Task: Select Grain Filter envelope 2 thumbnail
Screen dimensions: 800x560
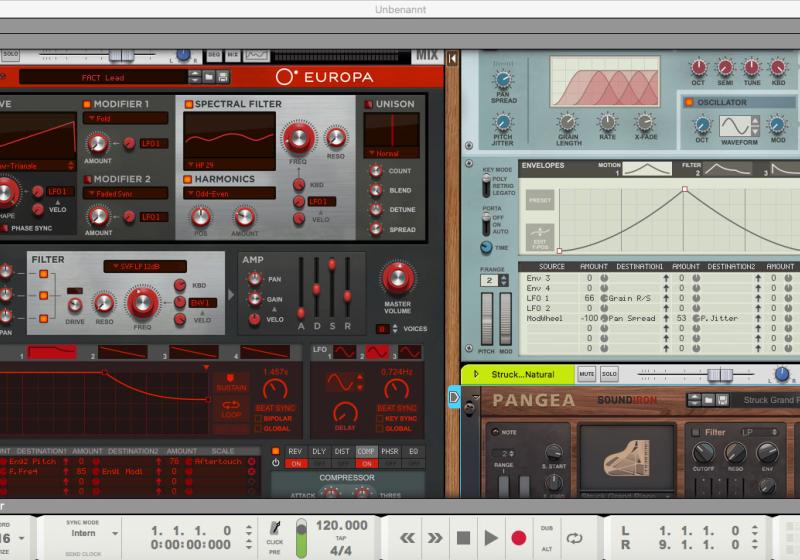Action: pyautogui.click(x=728, y=168)
